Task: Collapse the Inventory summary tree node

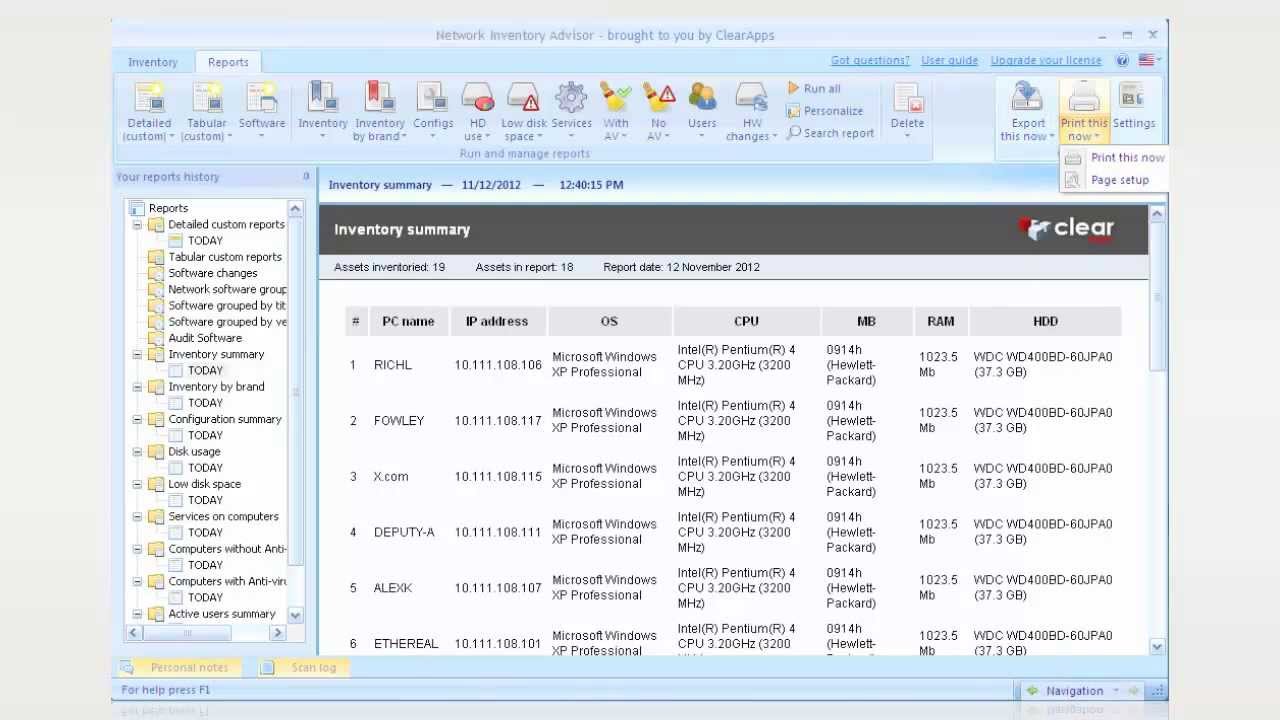Action: pos(138,355)
